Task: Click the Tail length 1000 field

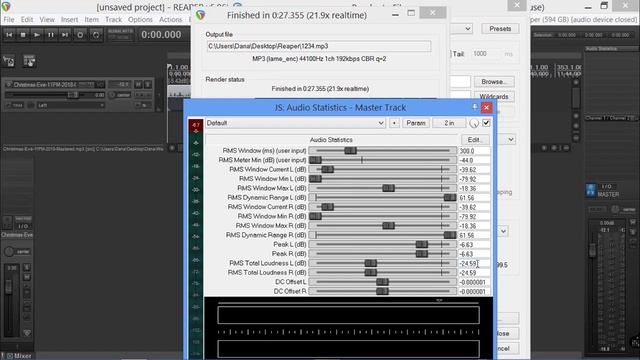Action: pos(486,54)
